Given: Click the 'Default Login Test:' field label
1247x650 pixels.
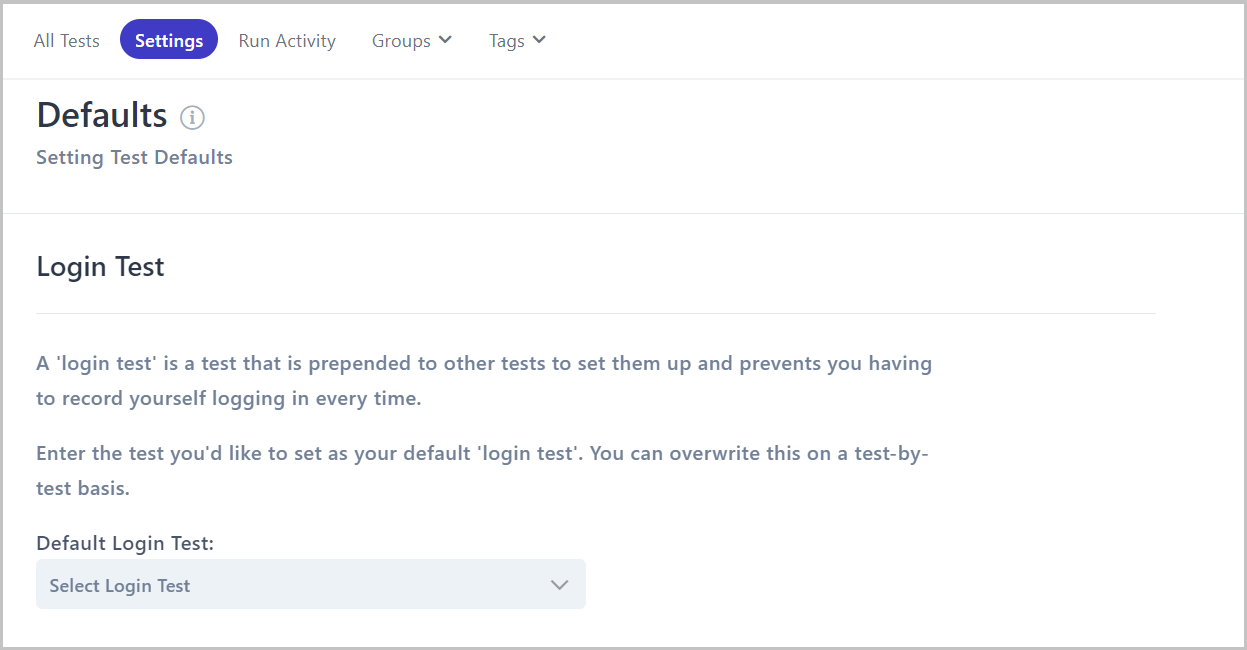Looking at the screenshot, I should 125,543.
